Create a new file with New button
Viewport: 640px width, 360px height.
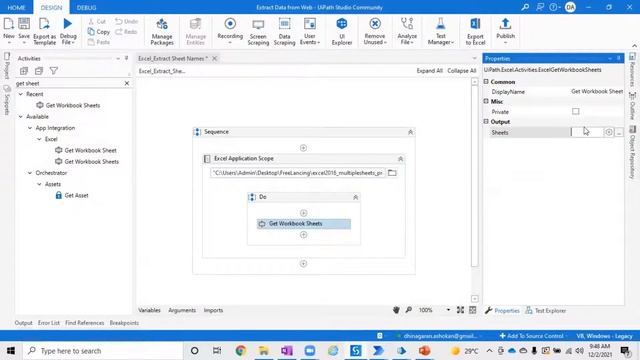click(9, 31)
